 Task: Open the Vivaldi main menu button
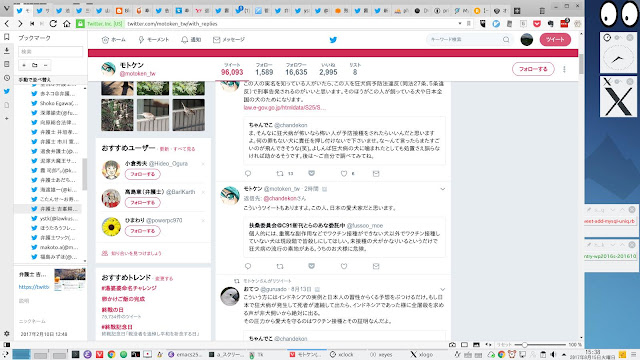7,8
